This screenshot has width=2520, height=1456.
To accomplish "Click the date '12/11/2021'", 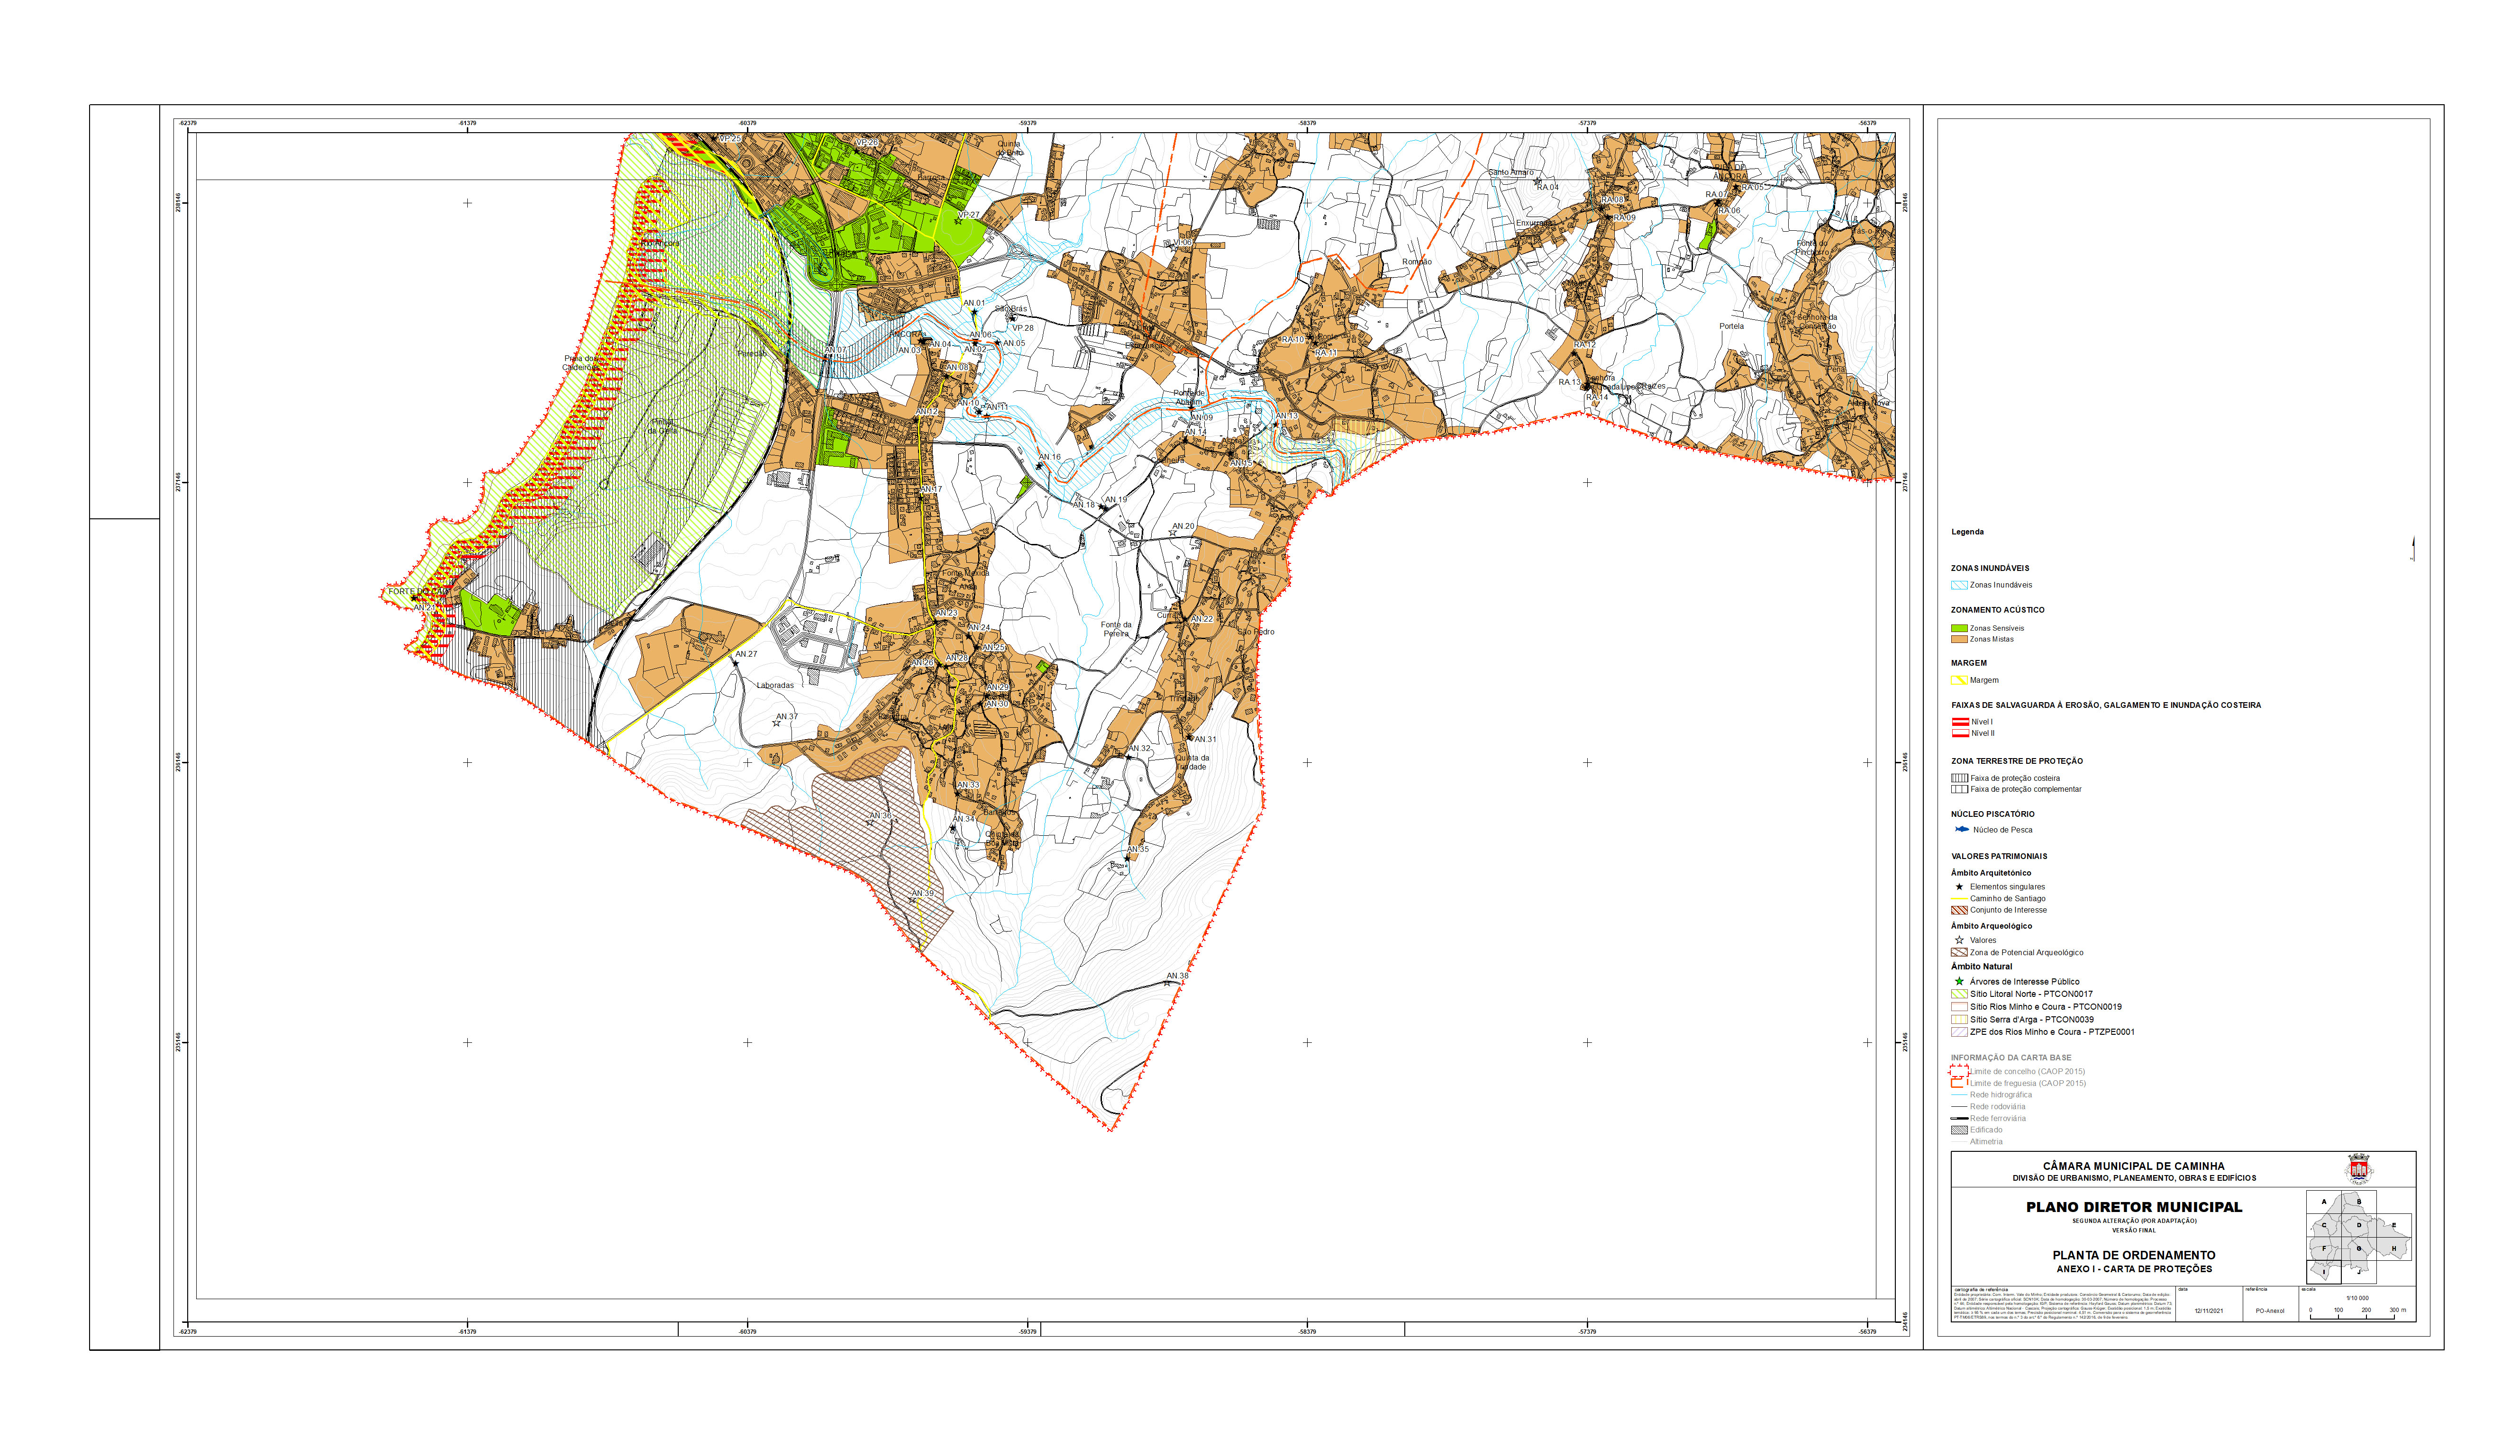I will pyautogui.click(x=2209, y=1311).
